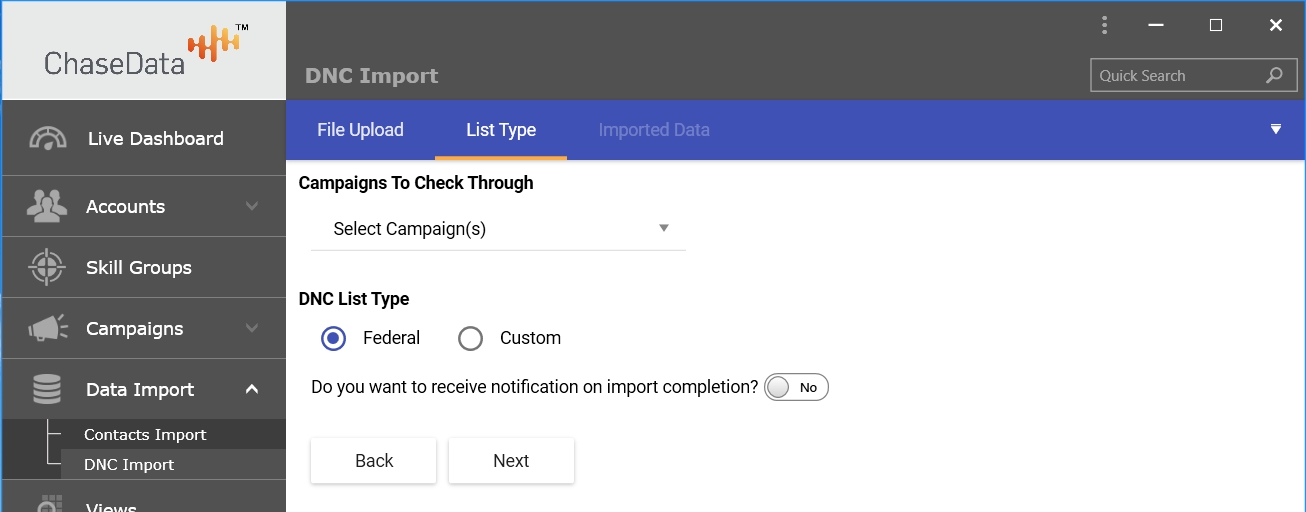Expand the Campaigns menu chevron

(252, 328)
